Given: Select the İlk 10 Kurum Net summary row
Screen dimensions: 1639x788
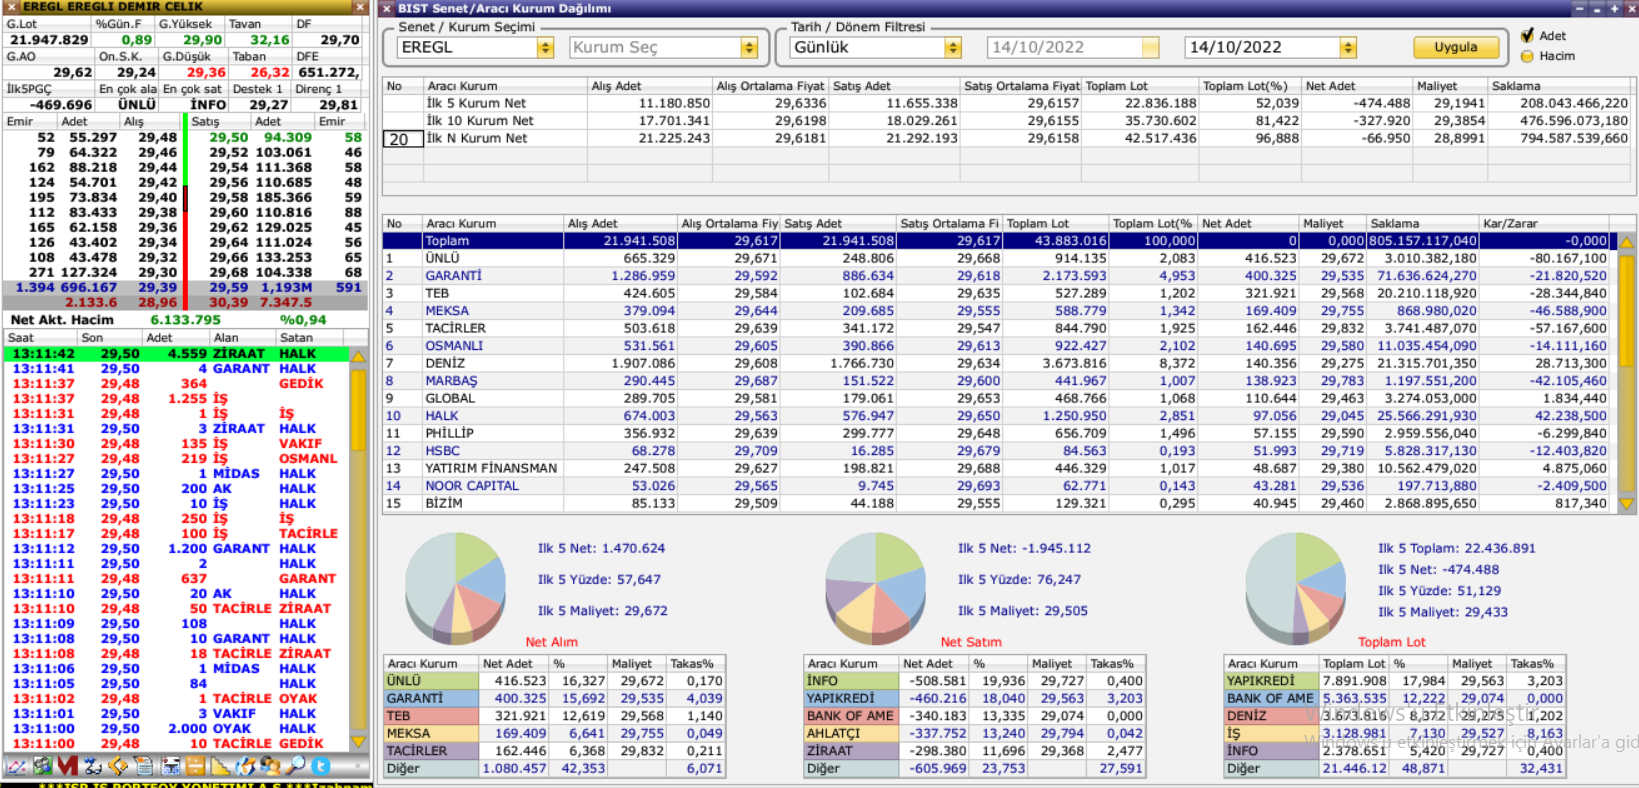Looking at the screenshot, I should click(x=1007, y=121).
